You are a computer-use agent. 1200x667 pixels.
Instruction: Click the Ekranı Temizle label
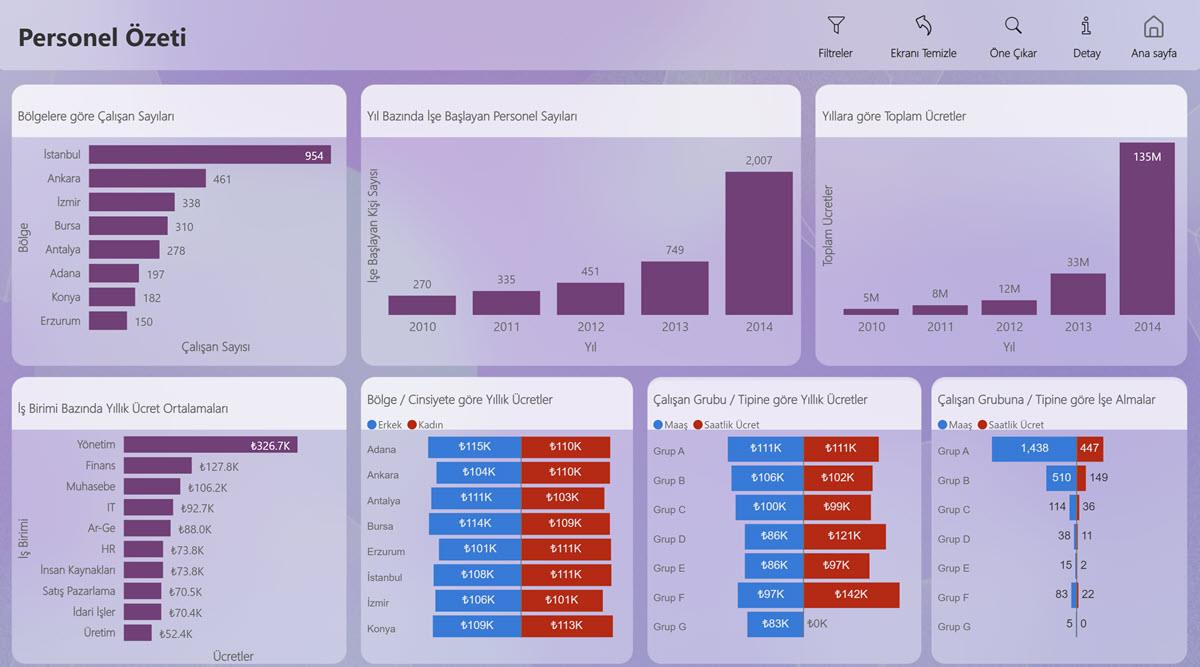923,53
